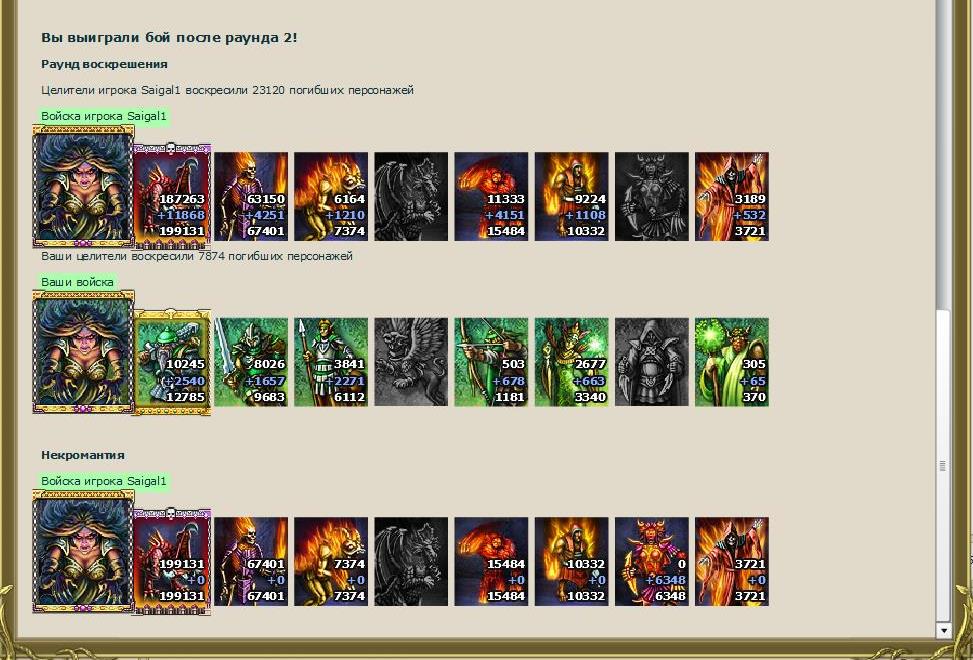The width and height of the screenshot is (973, 660).
Task: Click the "Войска игрока Saigal1" label under "Некромантия"
Action: click(104, 481)
